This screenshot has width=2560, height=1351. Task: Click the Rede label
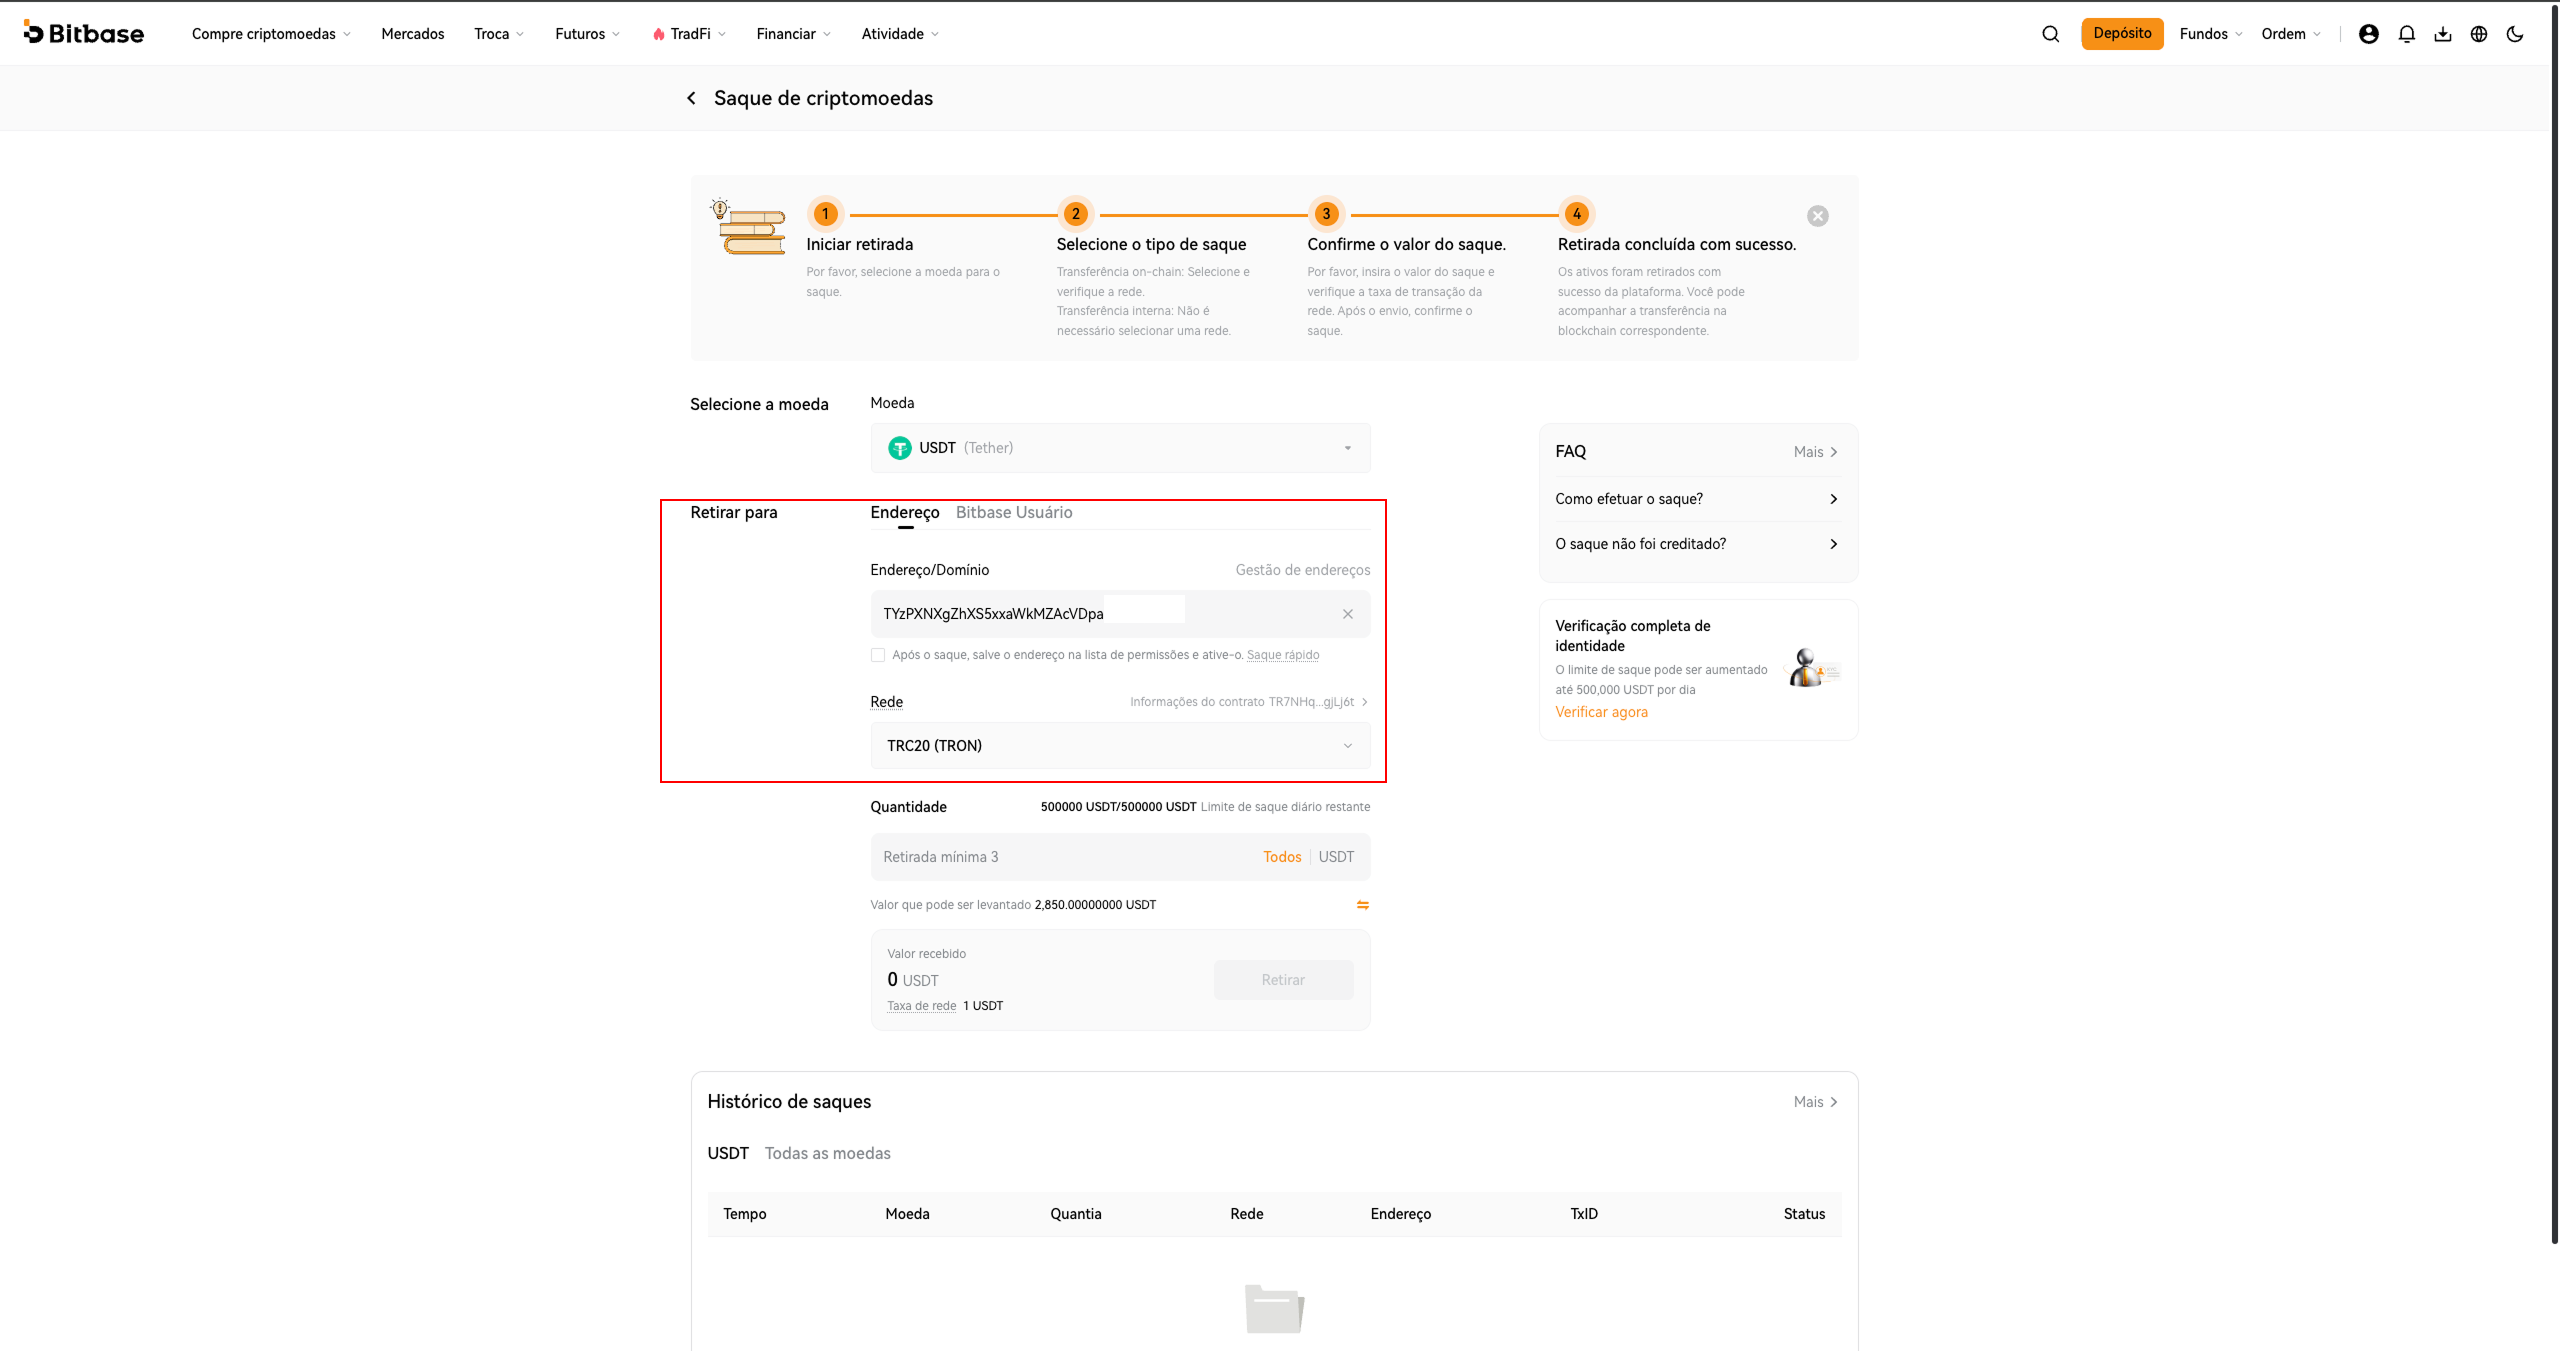coord(886,702)
